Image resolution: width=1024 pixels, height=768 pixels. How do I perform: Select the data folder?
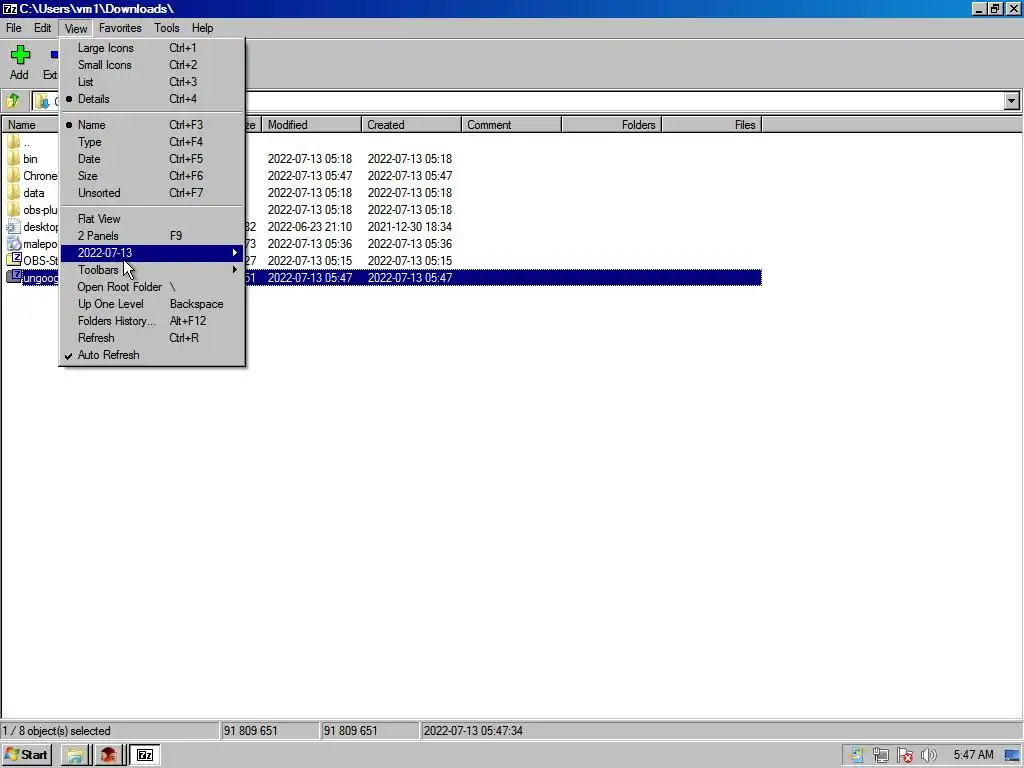tap(33, 193)
